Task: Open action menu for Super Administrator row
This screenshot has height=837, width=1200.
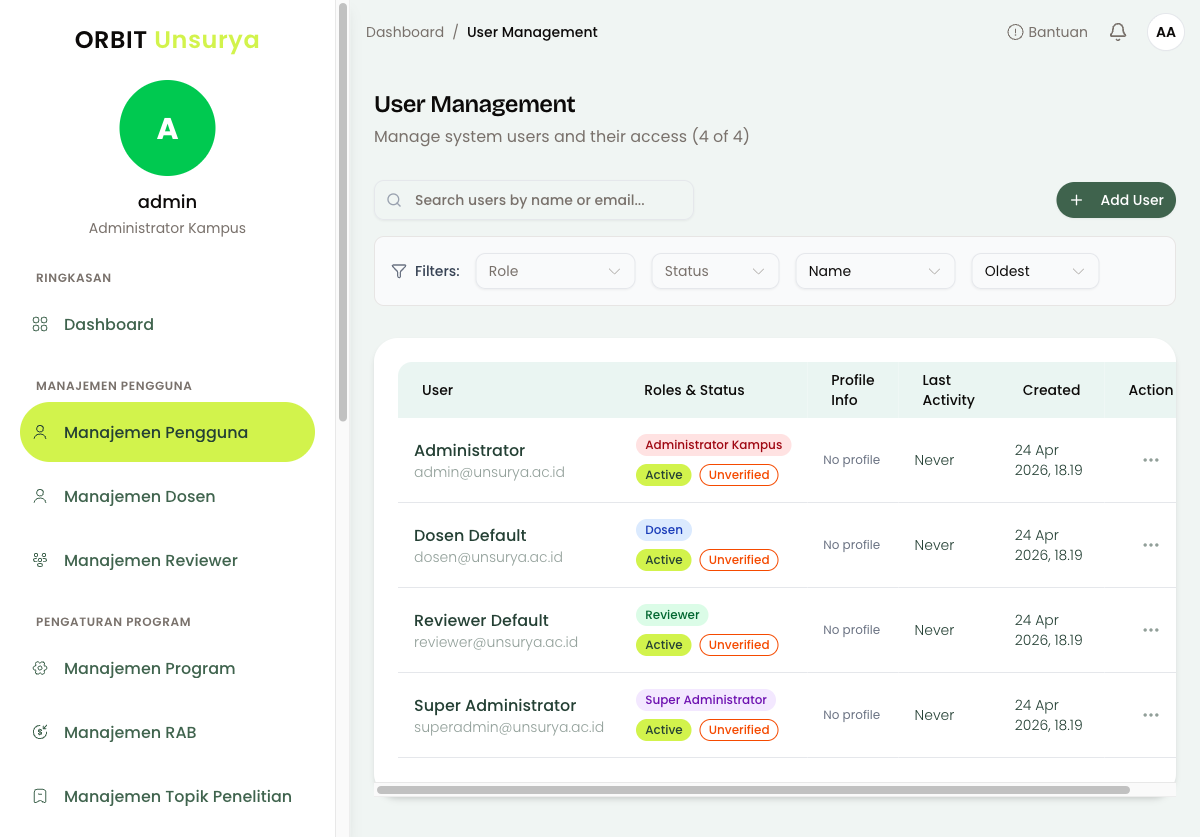Action: (1151, 715)
